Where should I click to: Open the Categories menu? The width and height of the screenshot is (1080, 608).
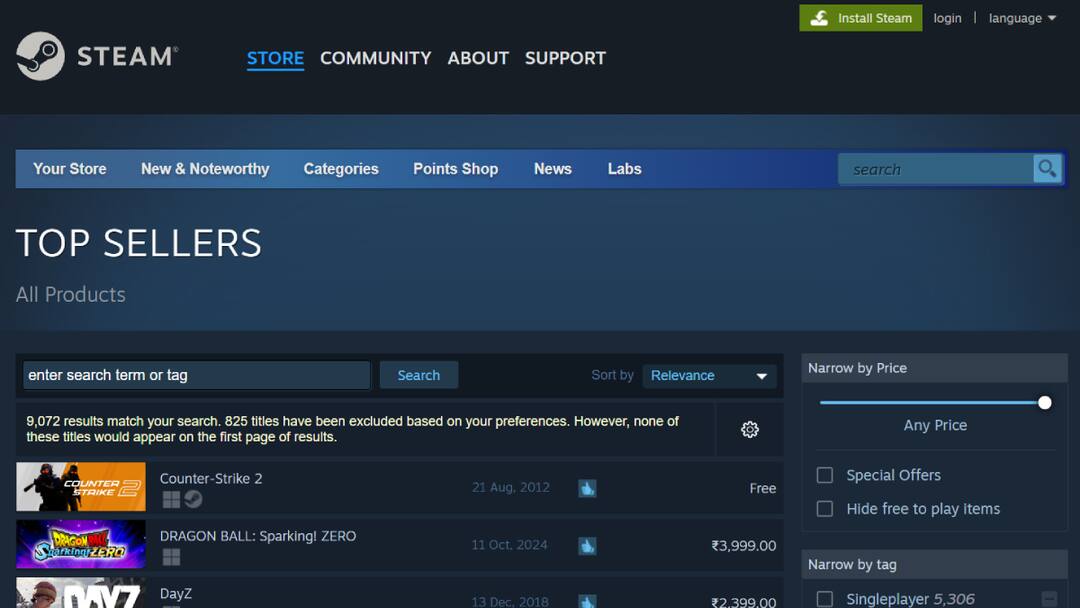341,168
